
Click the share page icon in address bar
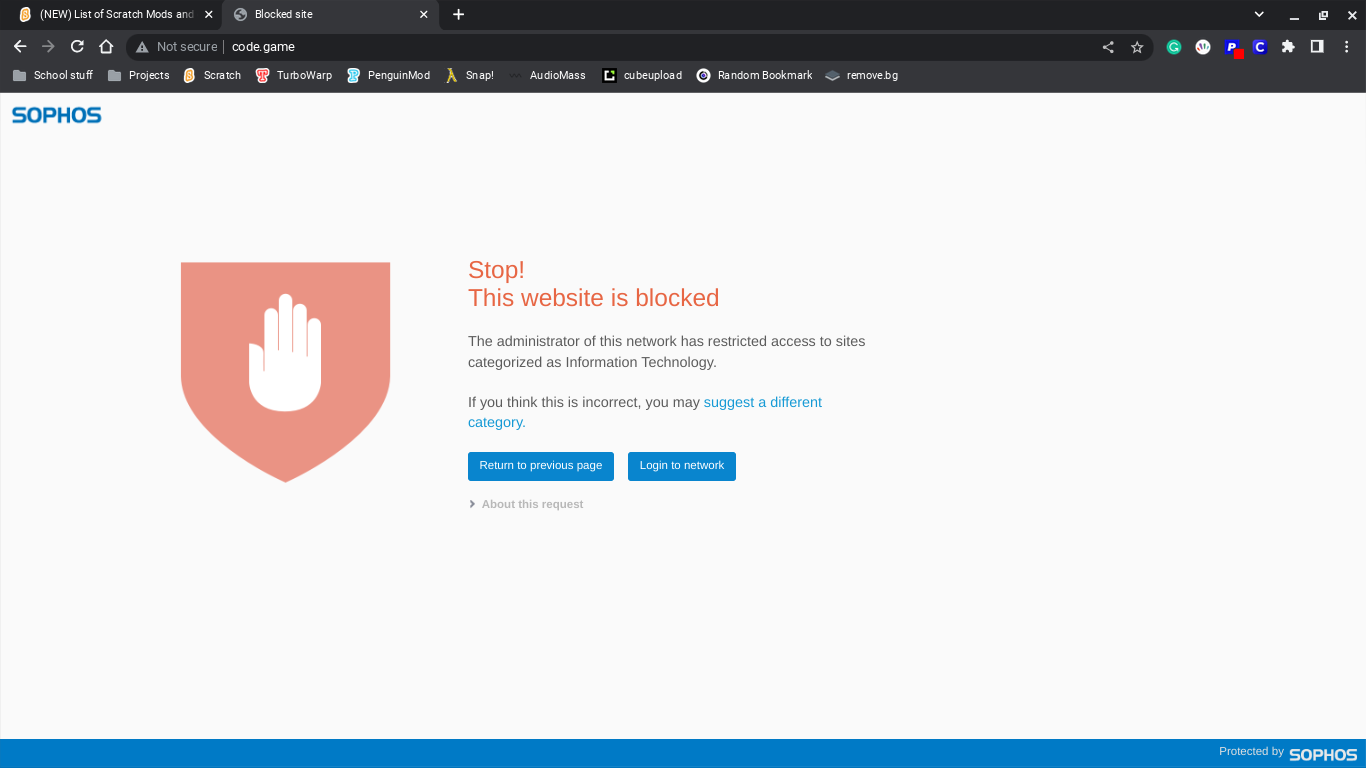pos(1108,47)
